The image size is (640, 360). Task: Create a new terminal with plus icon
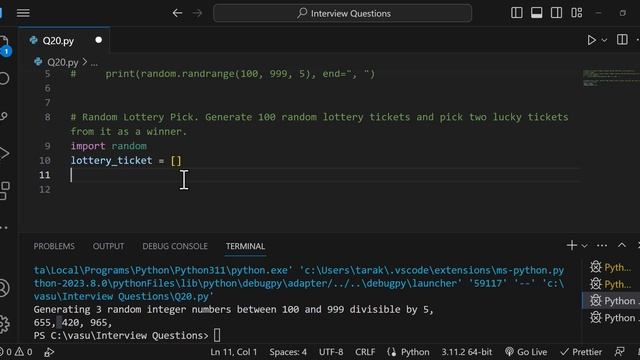[x=571, y=245]
